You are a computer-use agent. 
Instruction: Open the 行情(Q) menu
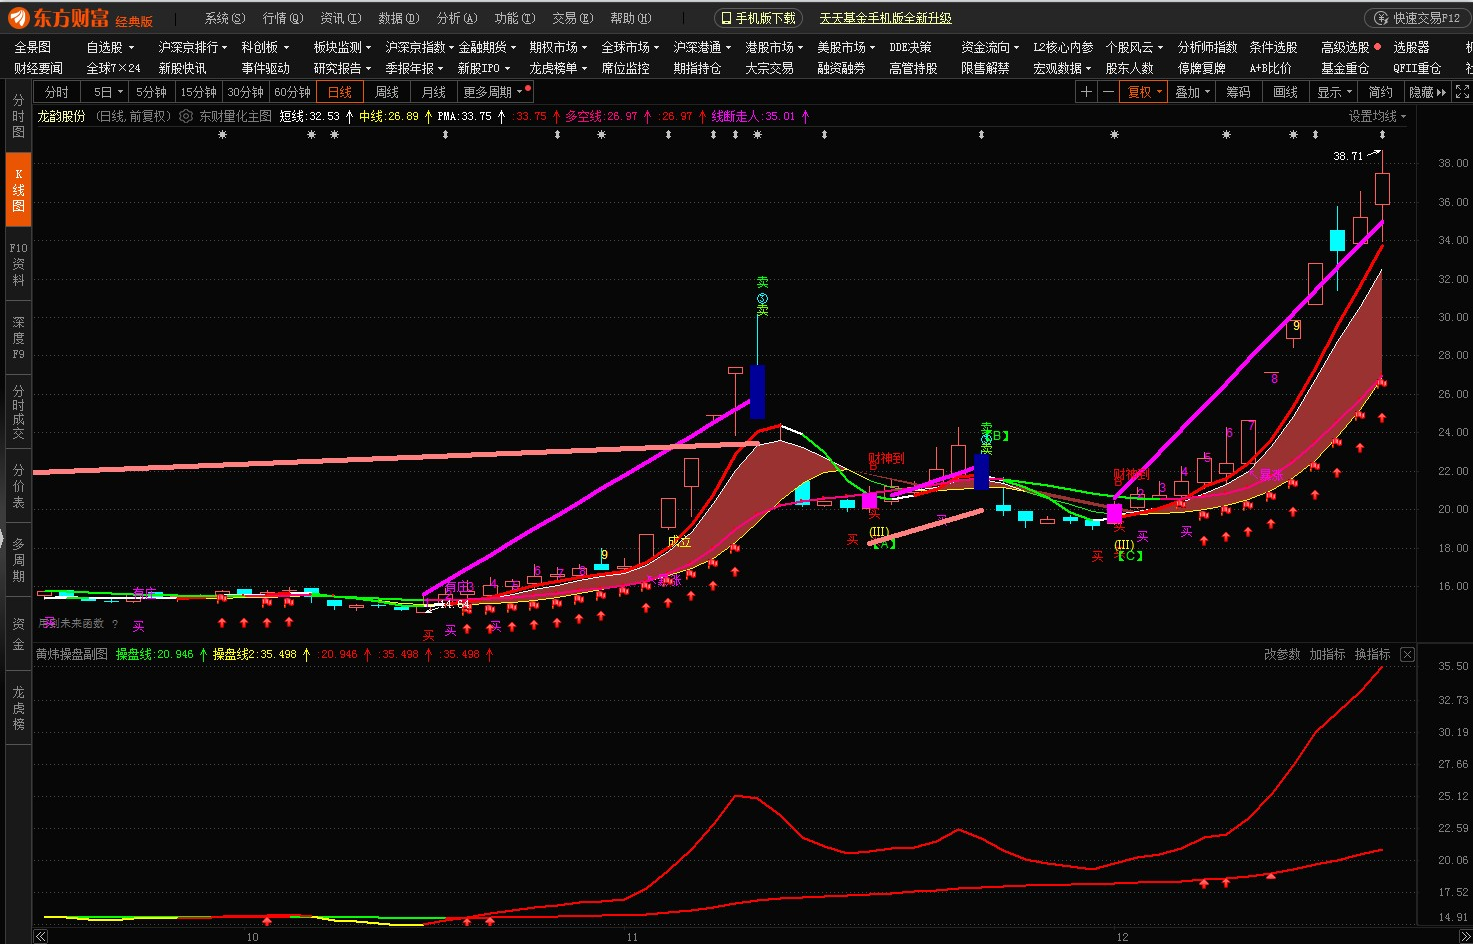point(283,18)
